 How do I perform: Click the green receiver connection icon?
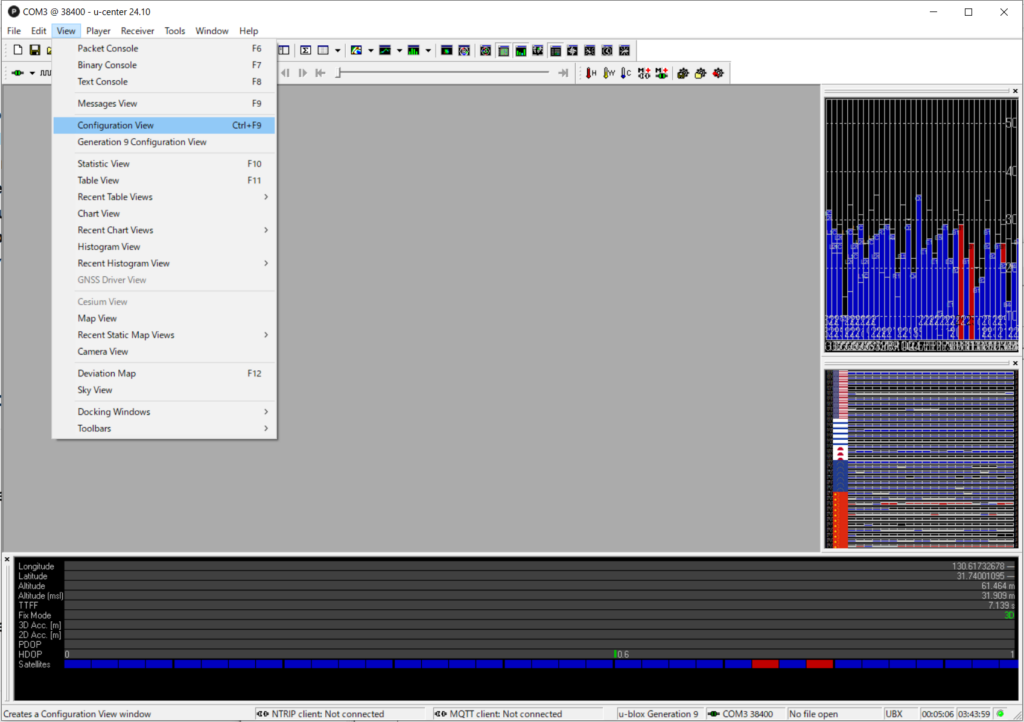(18, 73)
